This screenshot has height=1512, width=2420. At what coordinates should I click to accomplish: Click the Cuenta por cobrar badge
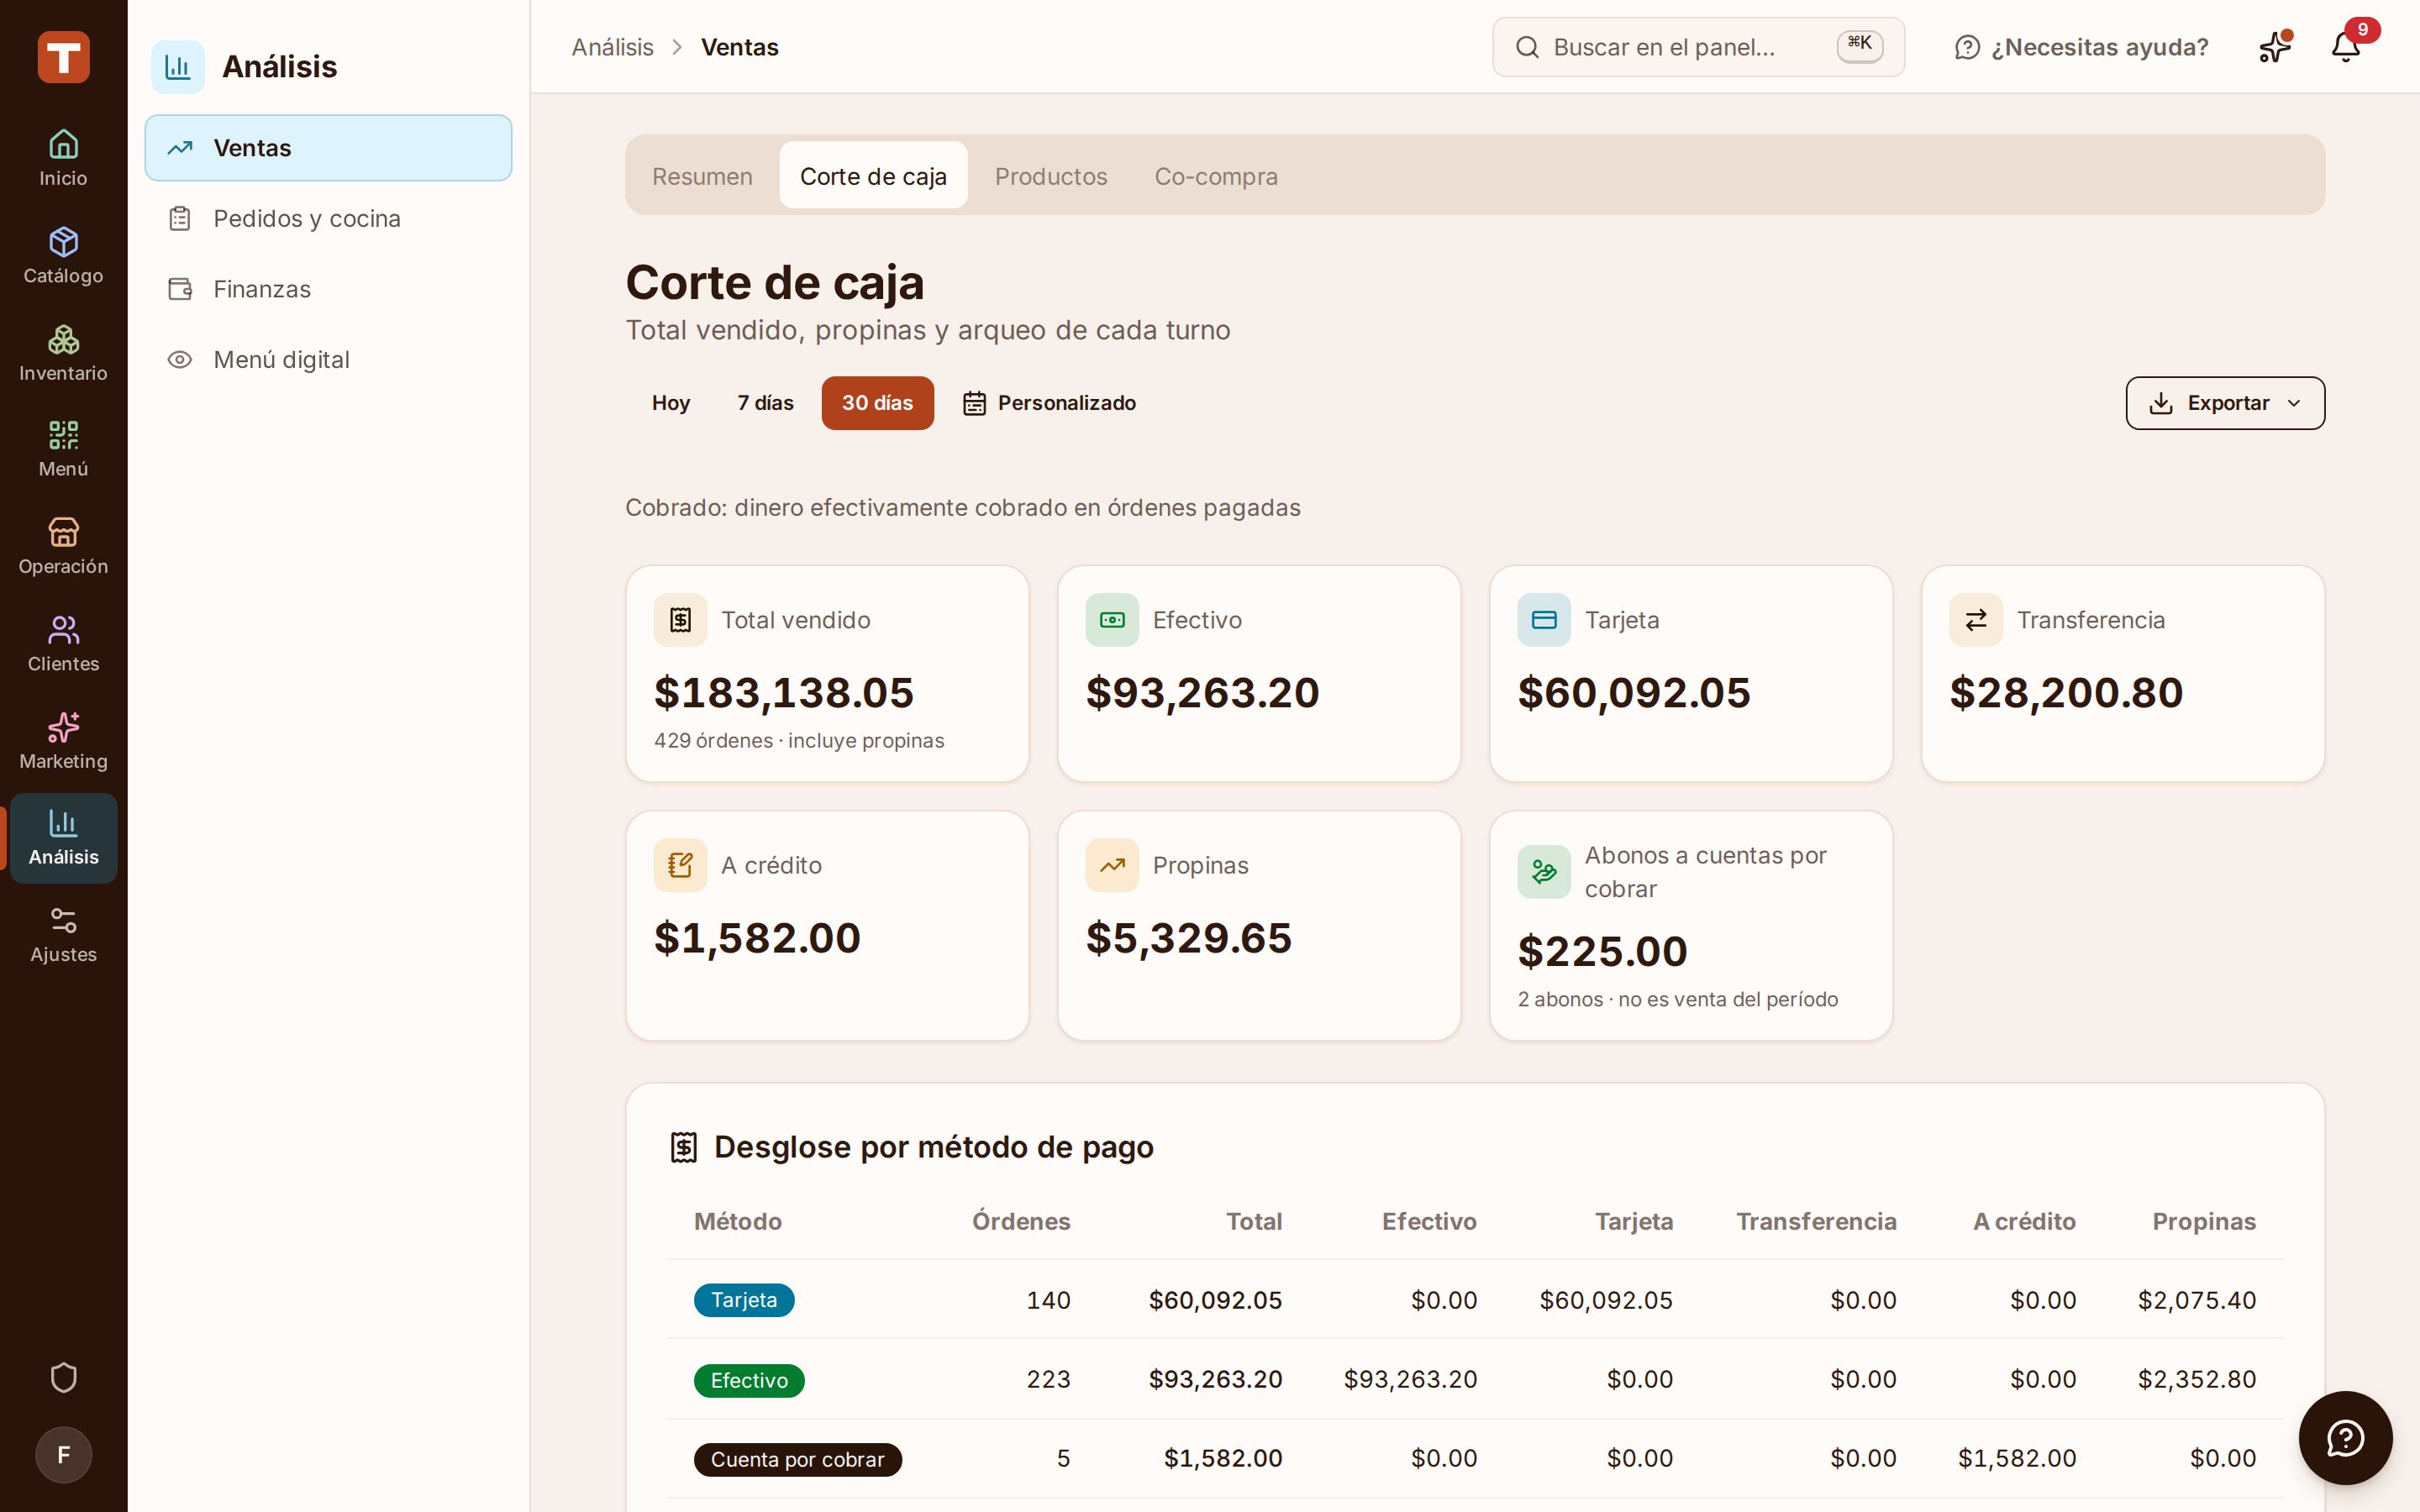click(797, 1459)
